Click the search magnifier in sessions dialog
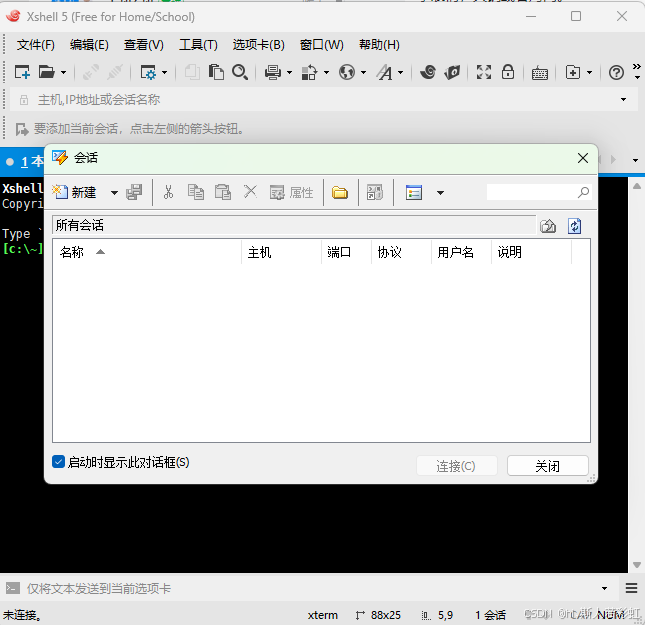 tap(583, 192)
